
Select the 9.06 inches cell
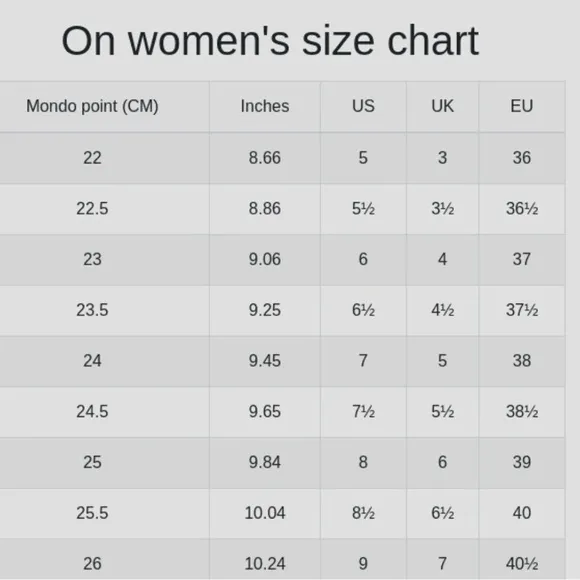pos(265,259)
